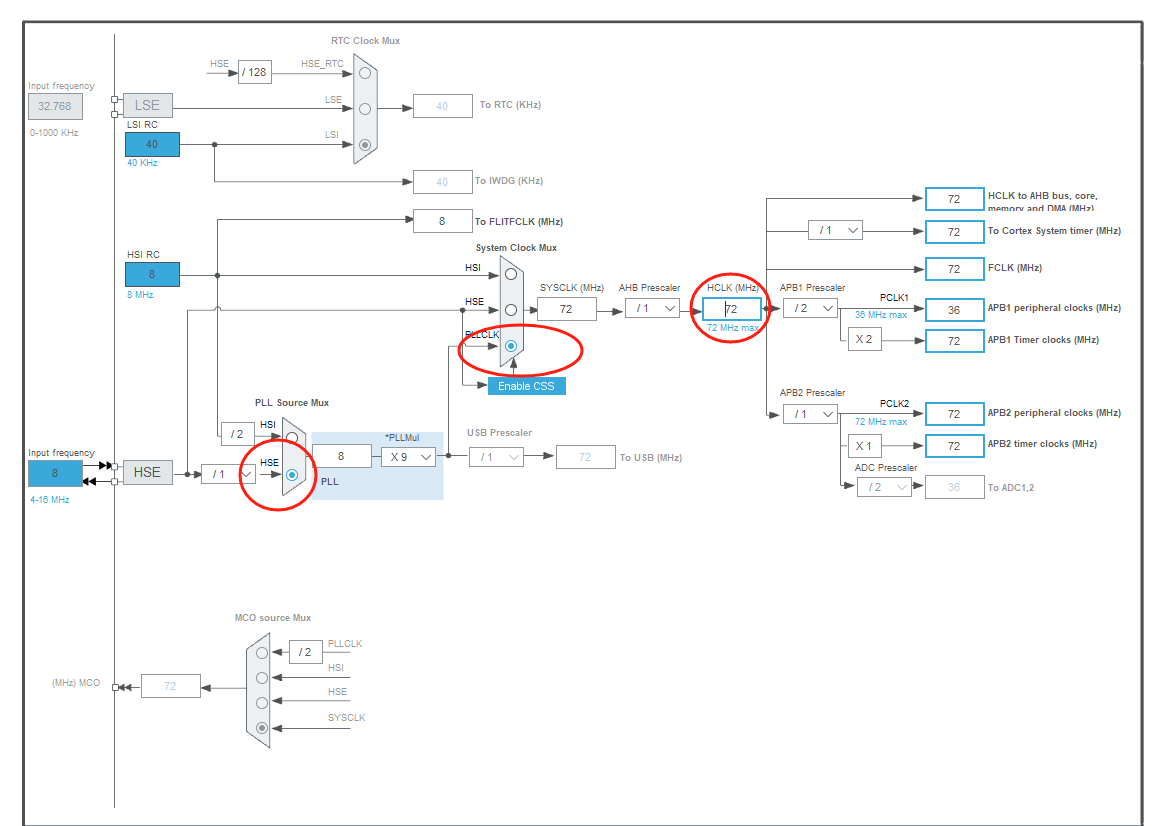Open the APB2 Prescaler dropdown
Screen dimensions: 1162x826
click(x=810, y=414)
